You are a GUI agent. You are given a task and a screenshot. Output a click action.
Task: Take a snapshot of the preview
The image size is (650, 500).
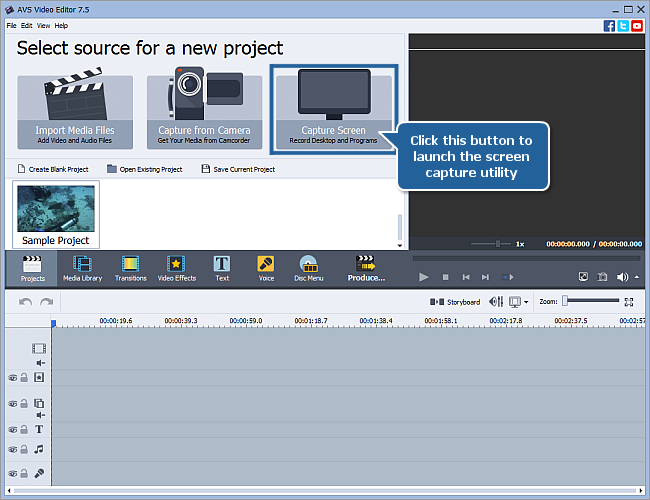[x=602, y=277]
